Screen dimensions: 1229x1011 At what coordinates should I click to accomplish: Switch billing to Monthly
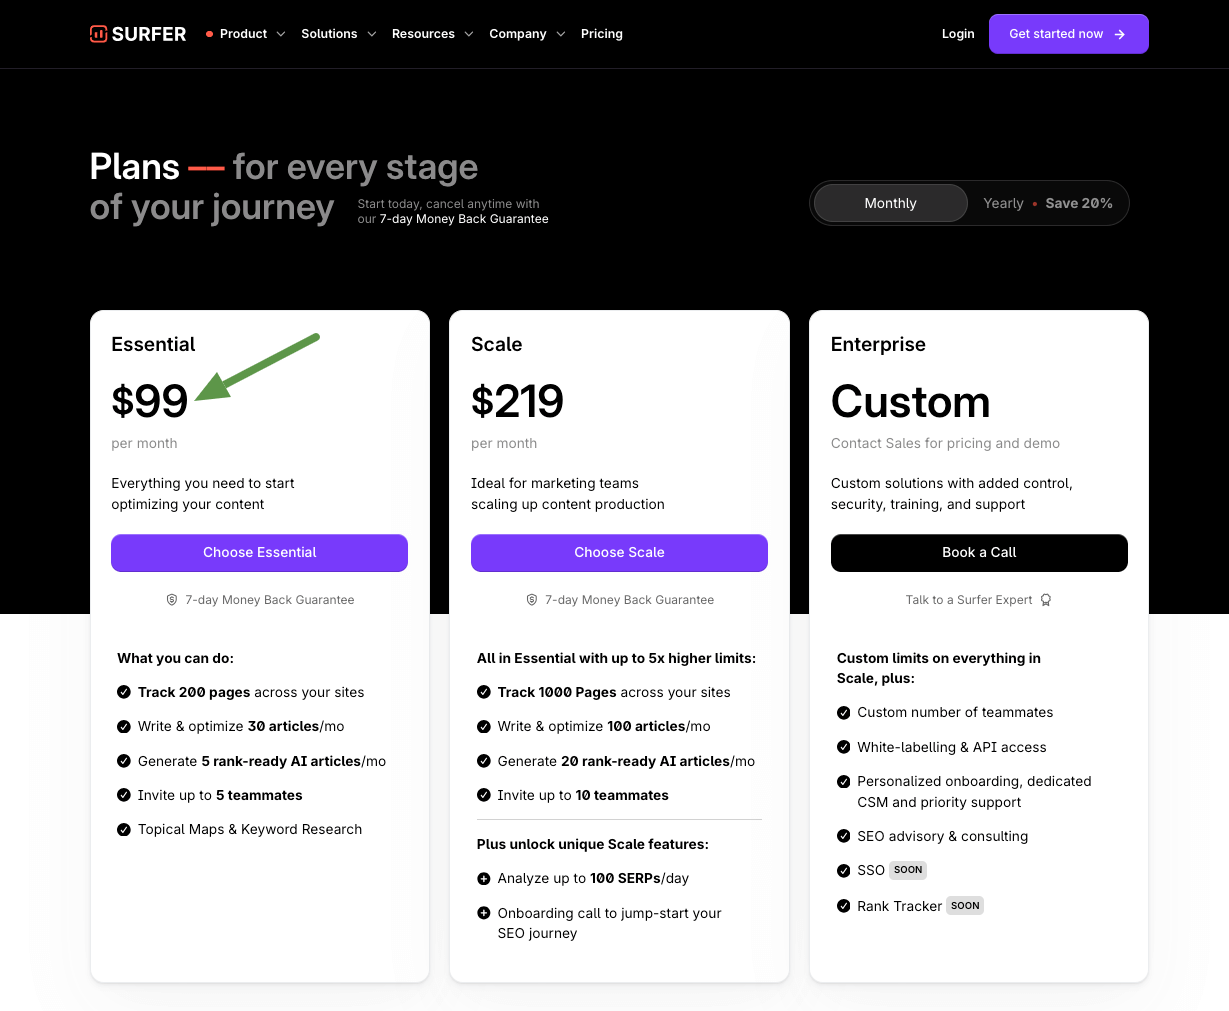(890, 203)
